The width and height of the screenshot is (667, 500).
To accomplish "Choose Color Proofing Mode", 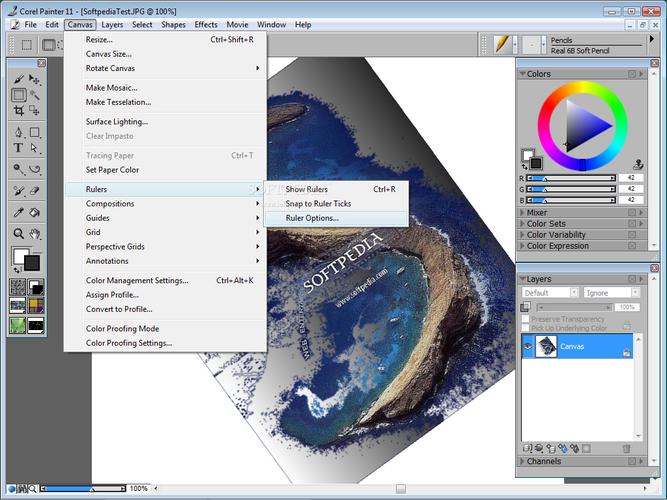I will pos(165,329).
